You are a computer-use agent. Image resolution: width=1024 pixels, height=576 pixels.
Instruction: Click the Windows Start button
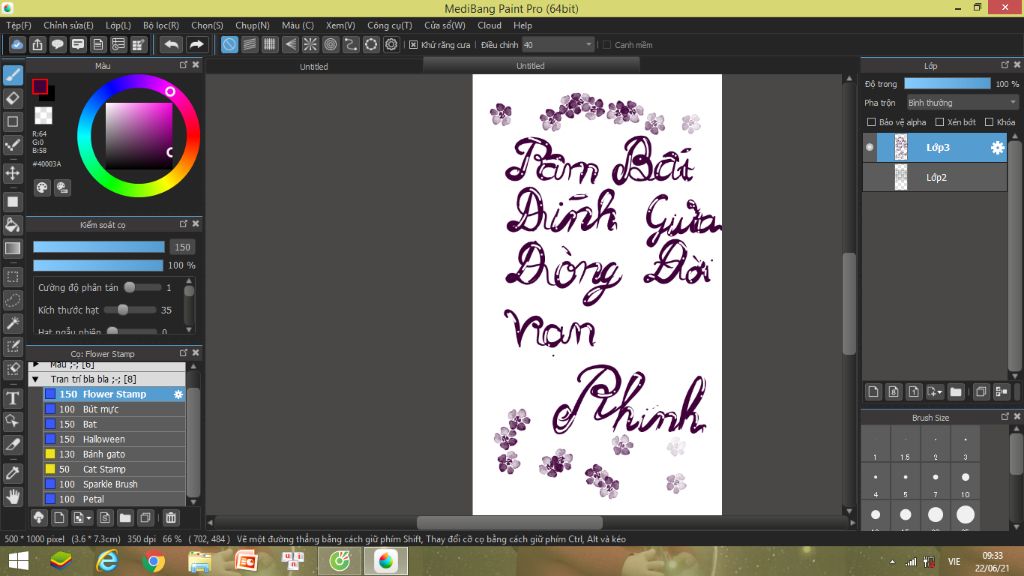coord(18,561)
